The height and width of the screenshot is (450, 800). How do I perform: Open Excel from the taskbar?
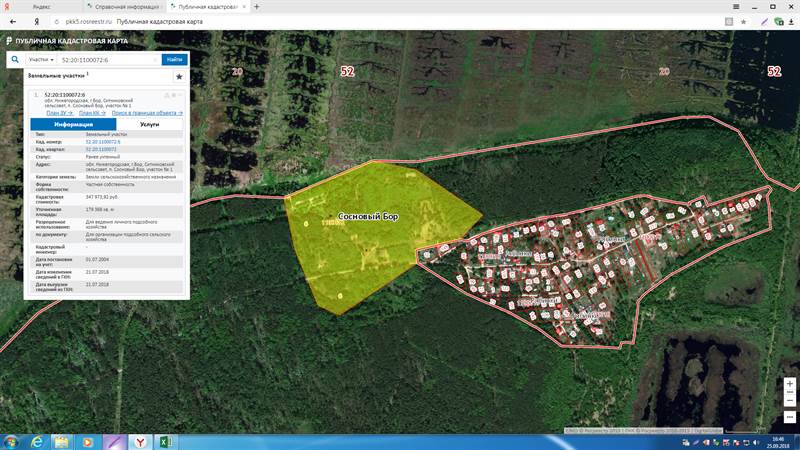pyautogui.click(x=167, y=440)
